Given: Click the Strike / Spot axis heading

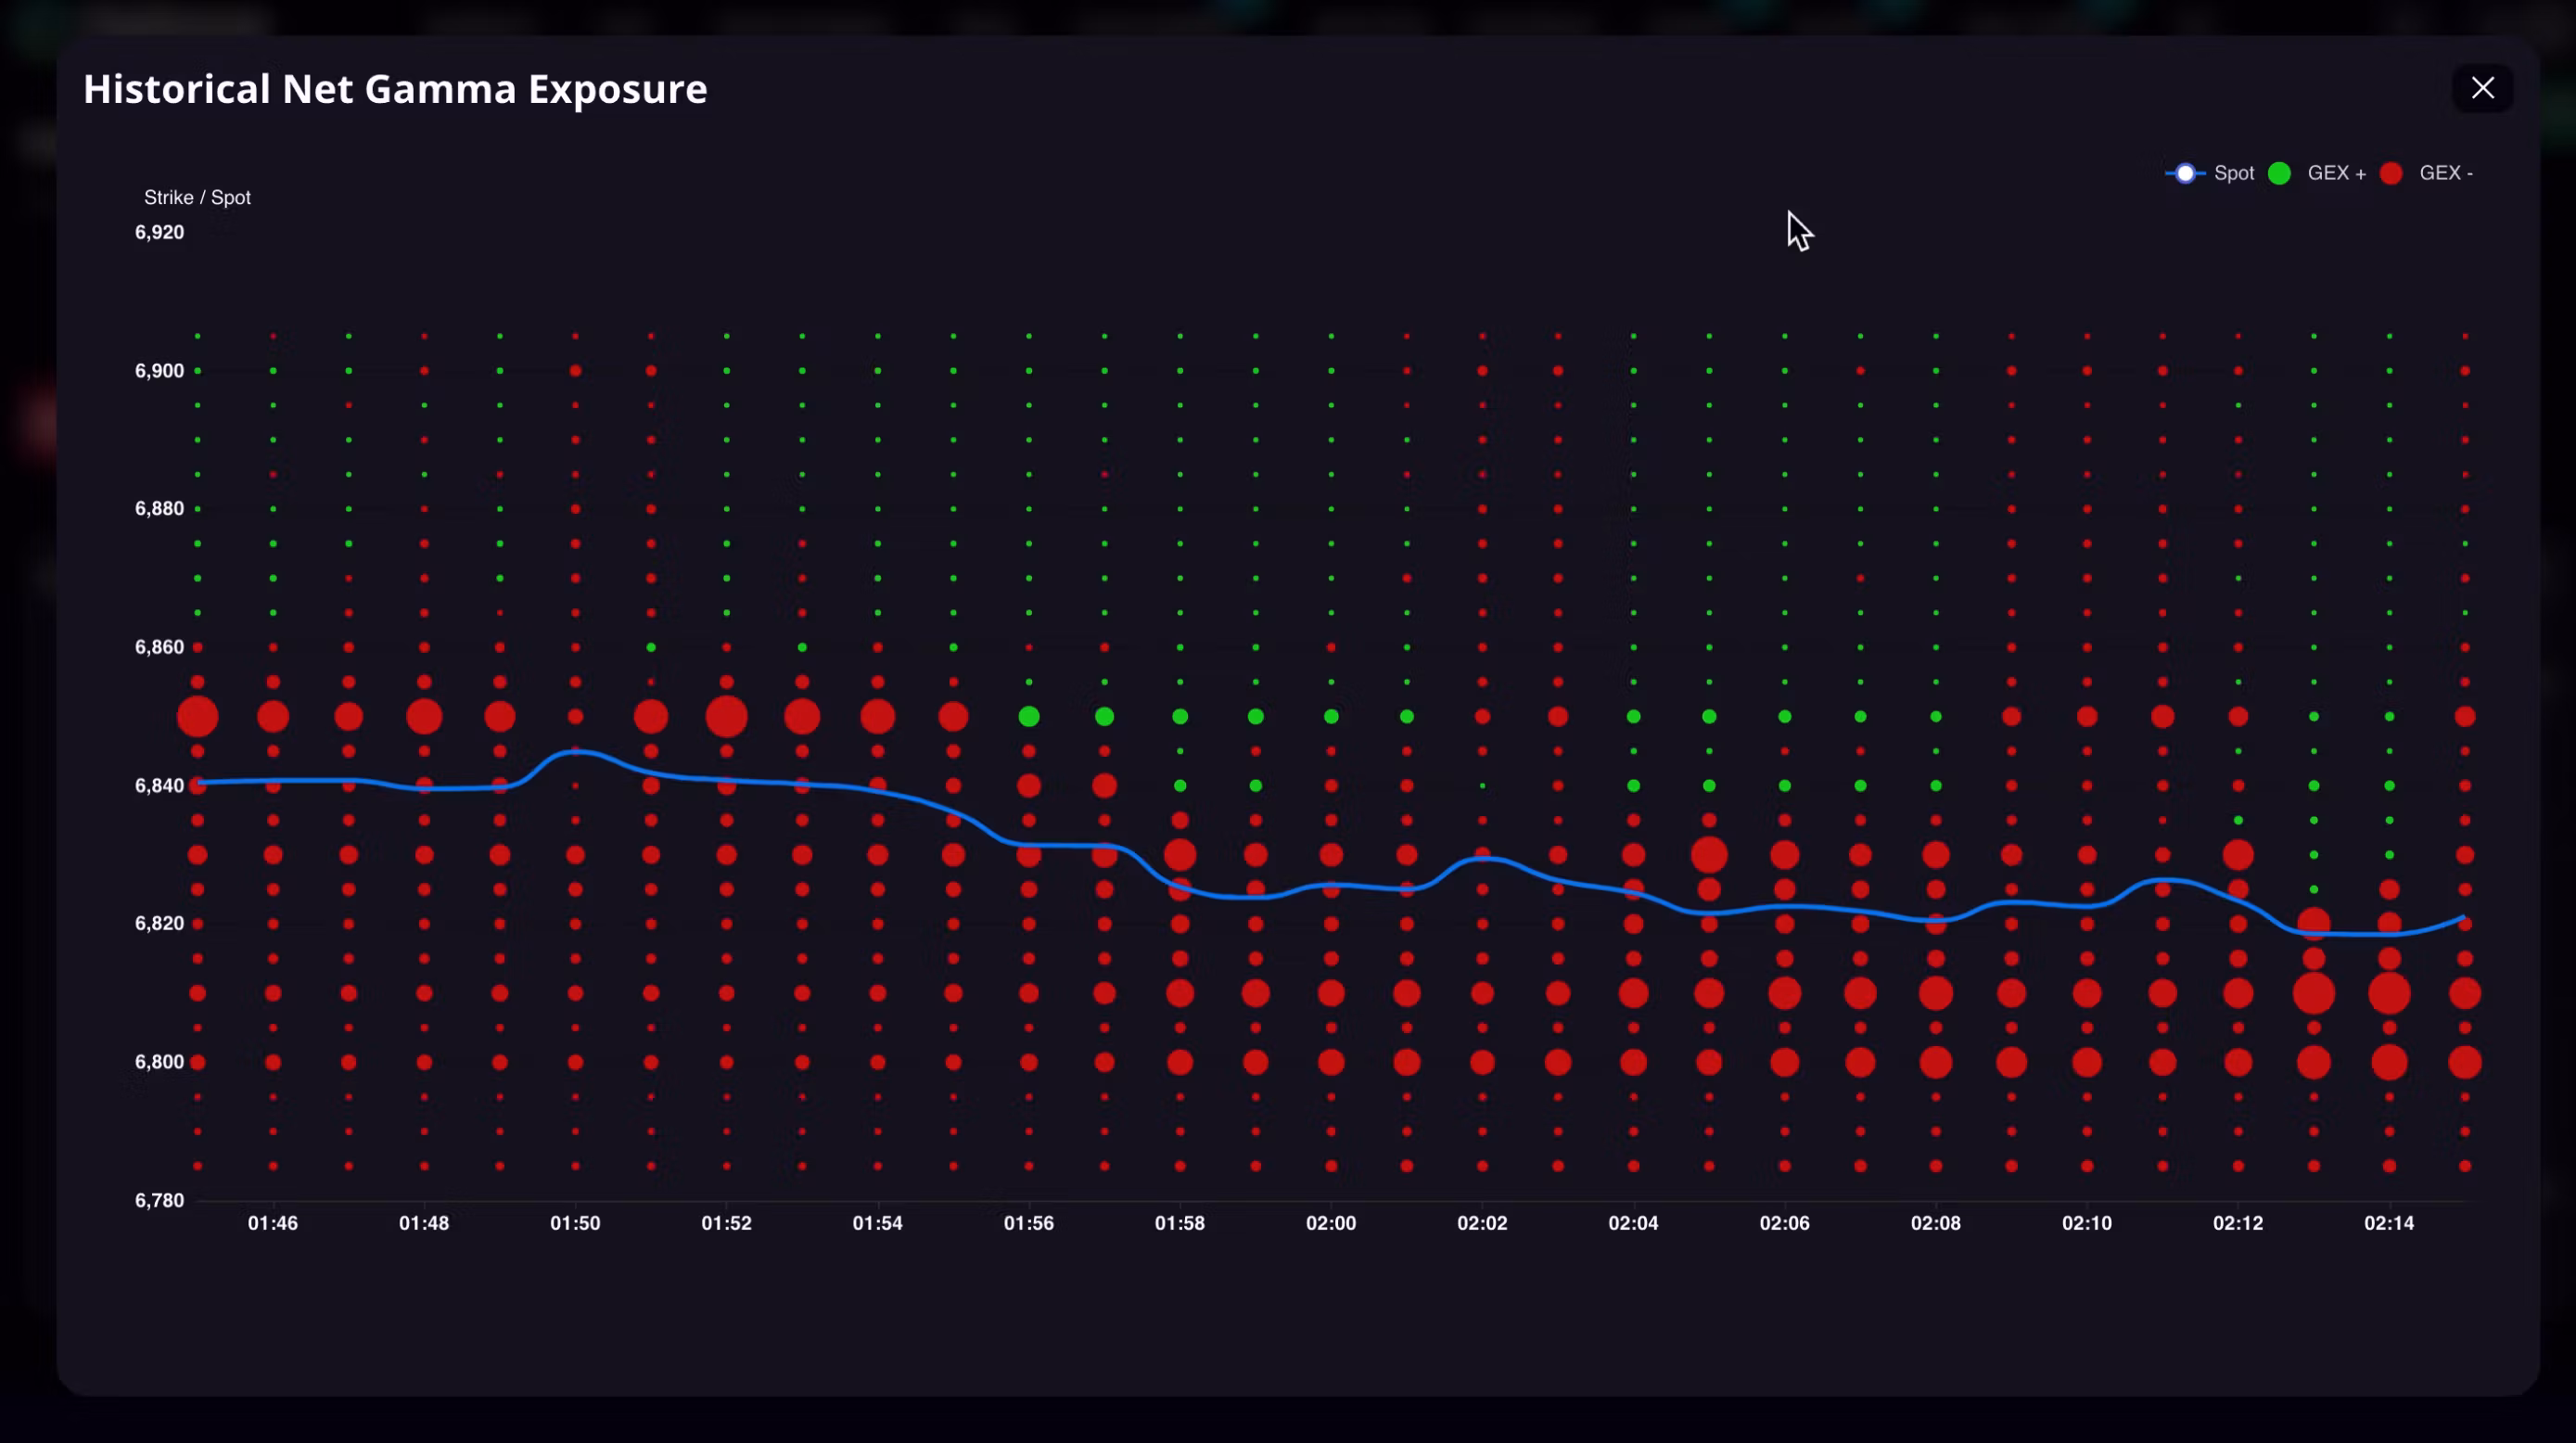Looking at the screenshot, I should point(196,197).
